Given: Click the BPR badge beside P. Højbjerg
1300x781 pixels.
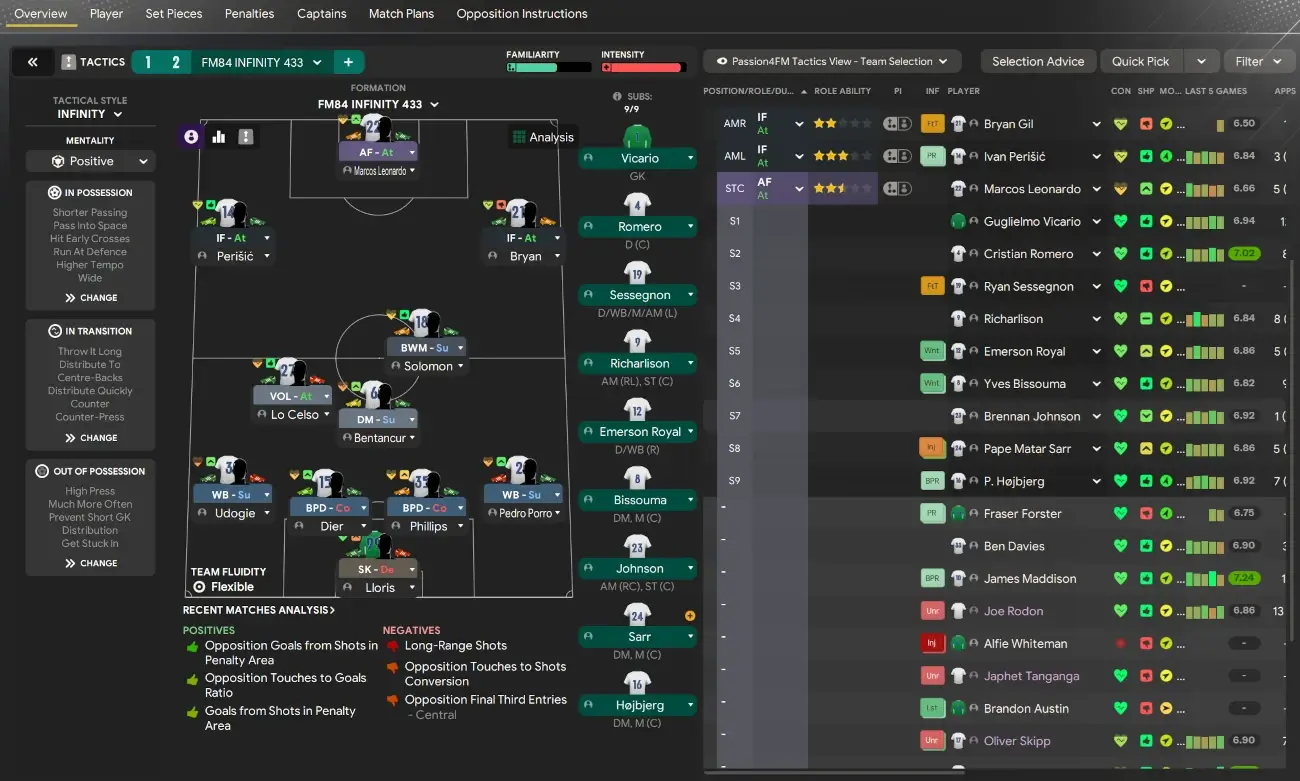Looking at the screenshot, I should 932,481.
